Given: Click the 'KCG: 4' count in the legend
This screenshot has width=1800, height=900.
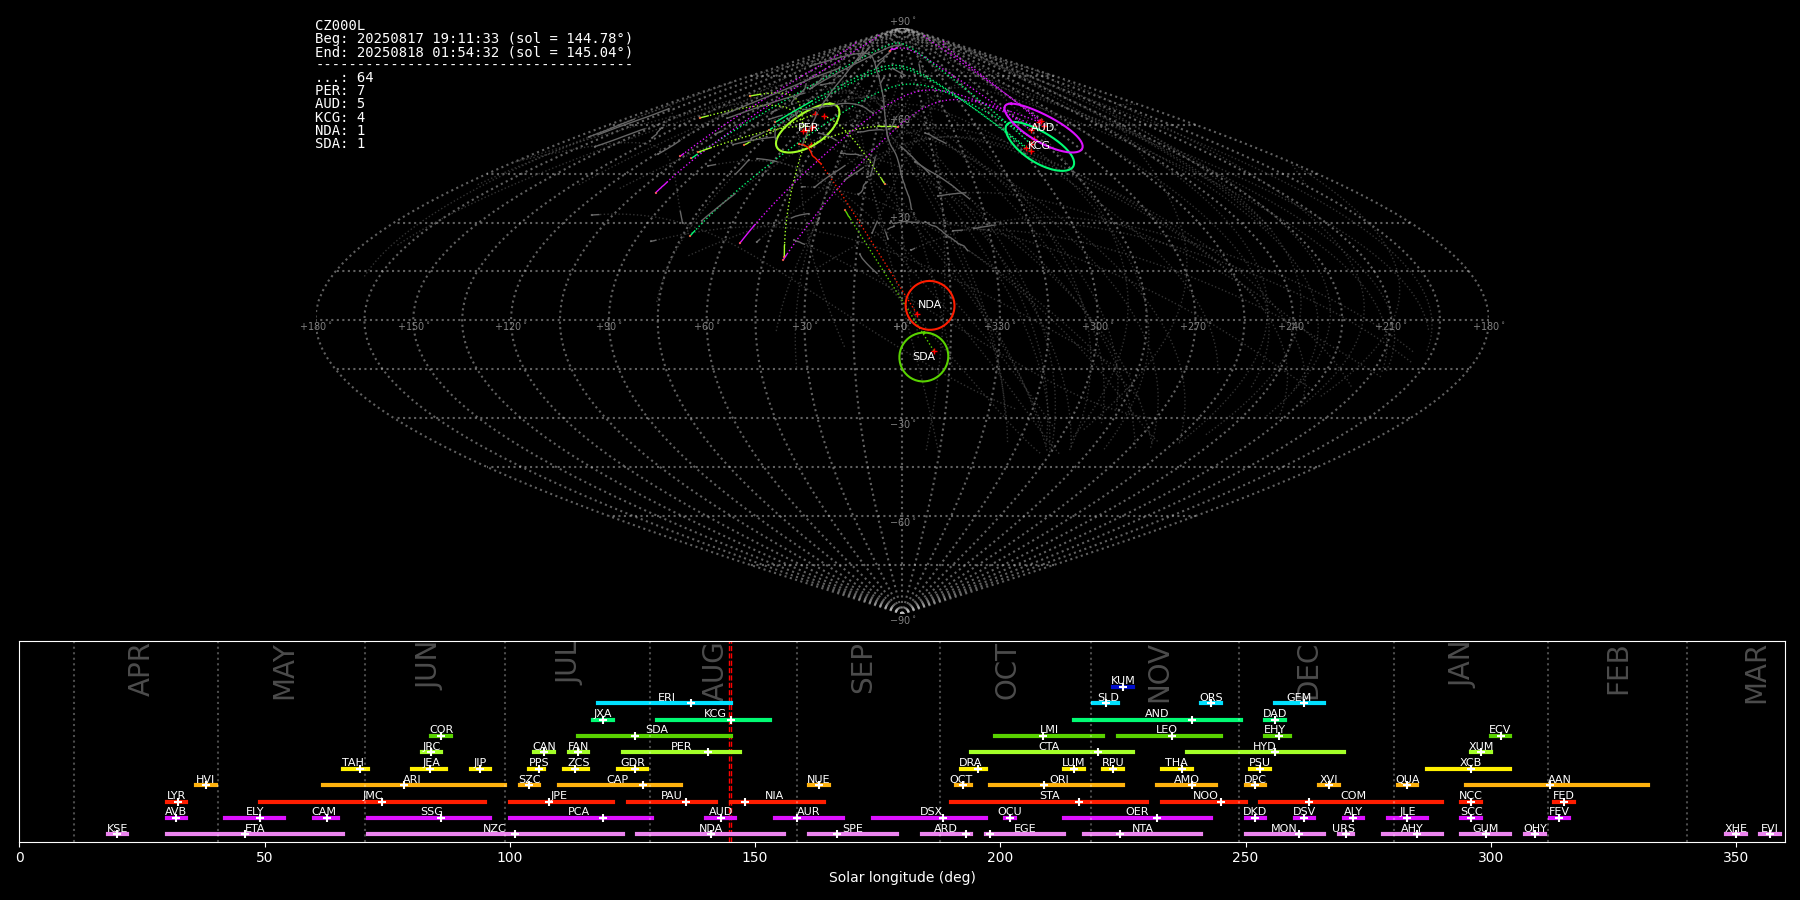Looking at the screenshot, I should pos(340,117).
